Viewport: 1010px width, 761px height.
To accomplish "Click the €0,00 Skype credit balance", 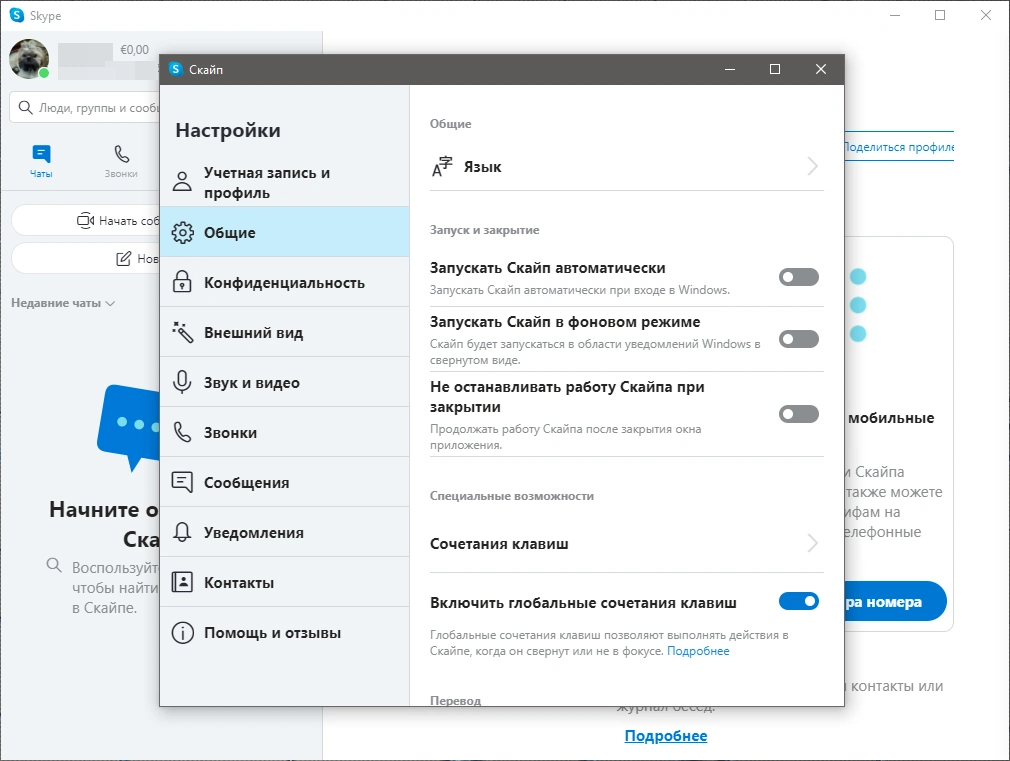I will (135, 50).
